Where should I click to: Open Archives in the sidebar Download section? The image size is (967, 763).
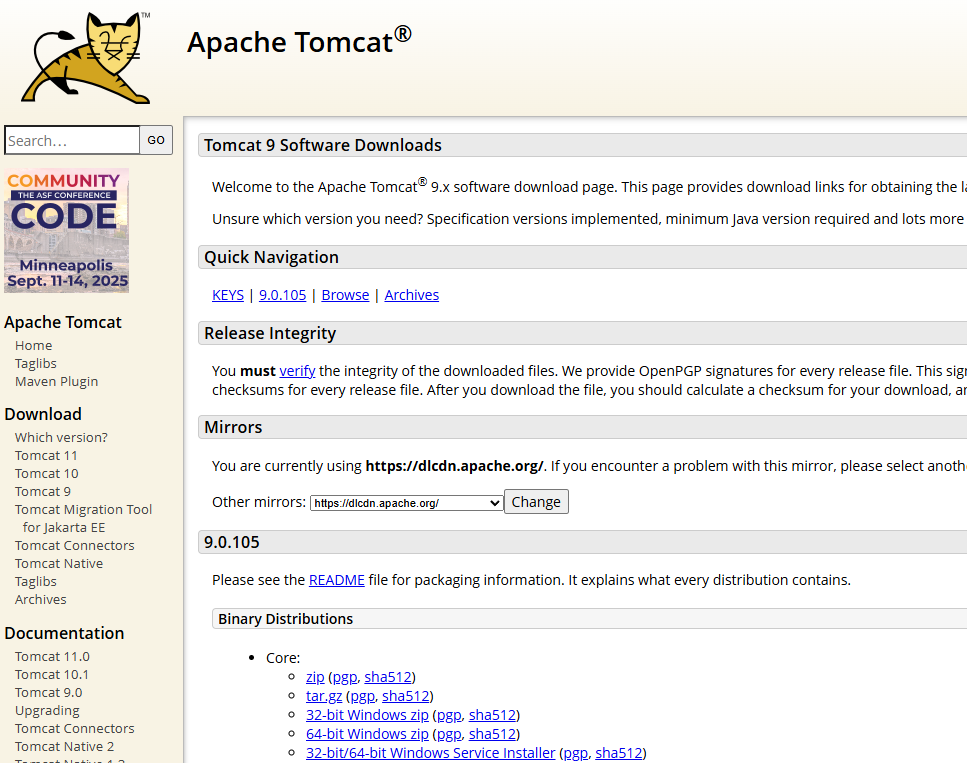41,599
